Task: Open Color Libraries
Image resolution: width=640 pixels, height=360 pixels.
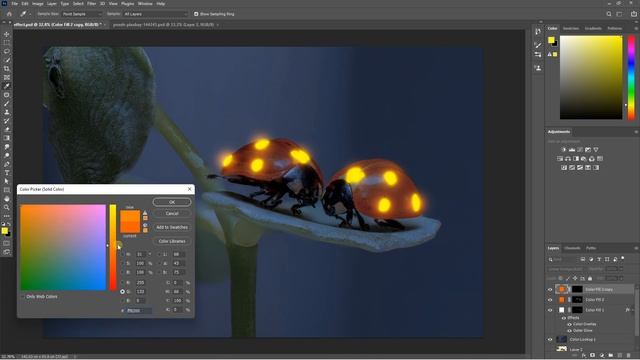Action: coord(172,241)
